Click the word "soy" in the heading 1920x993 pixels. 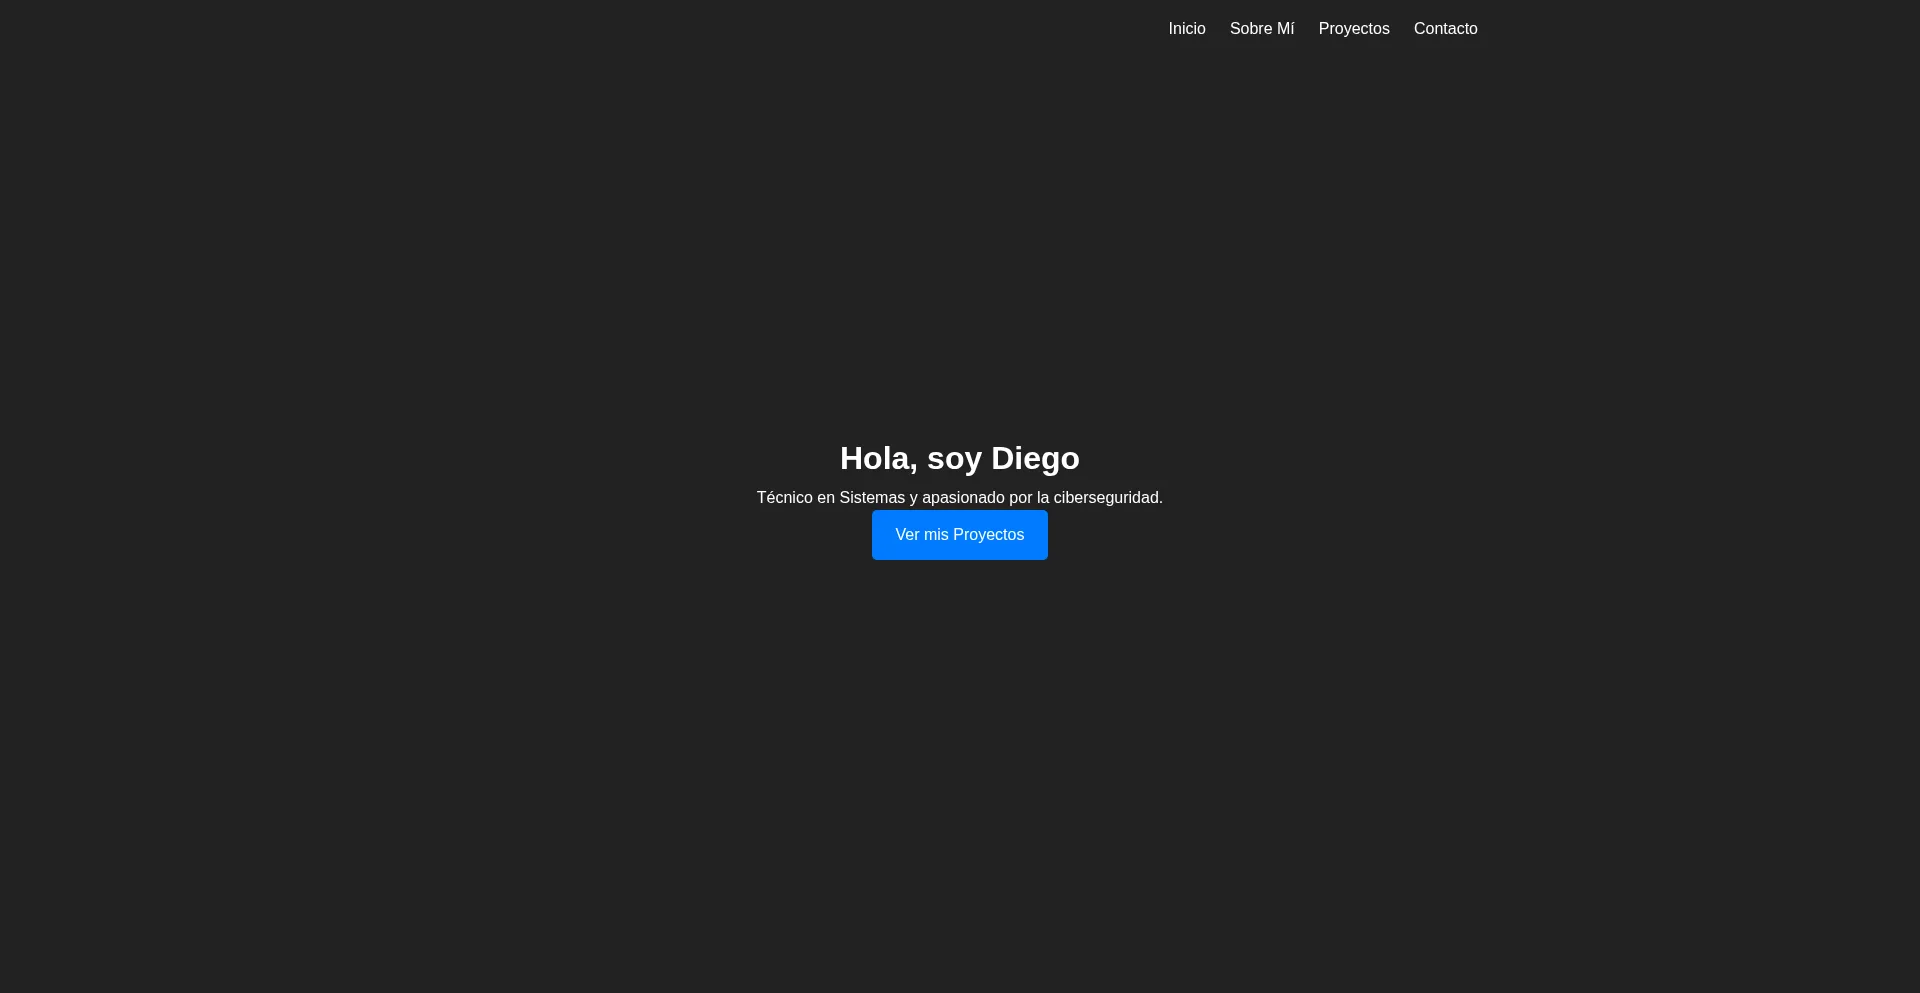(954, 460)
